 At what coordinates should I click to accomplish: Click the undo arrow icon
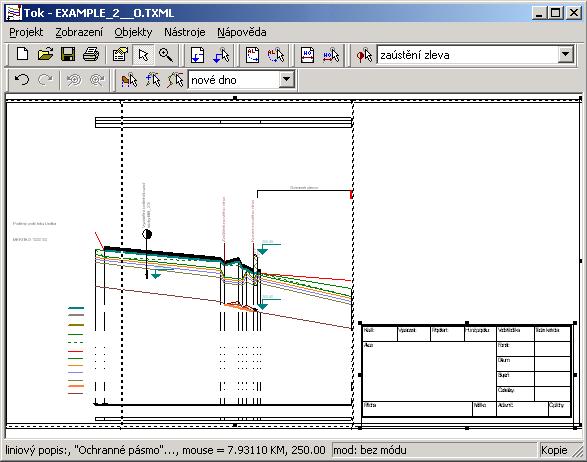point(22,80)
